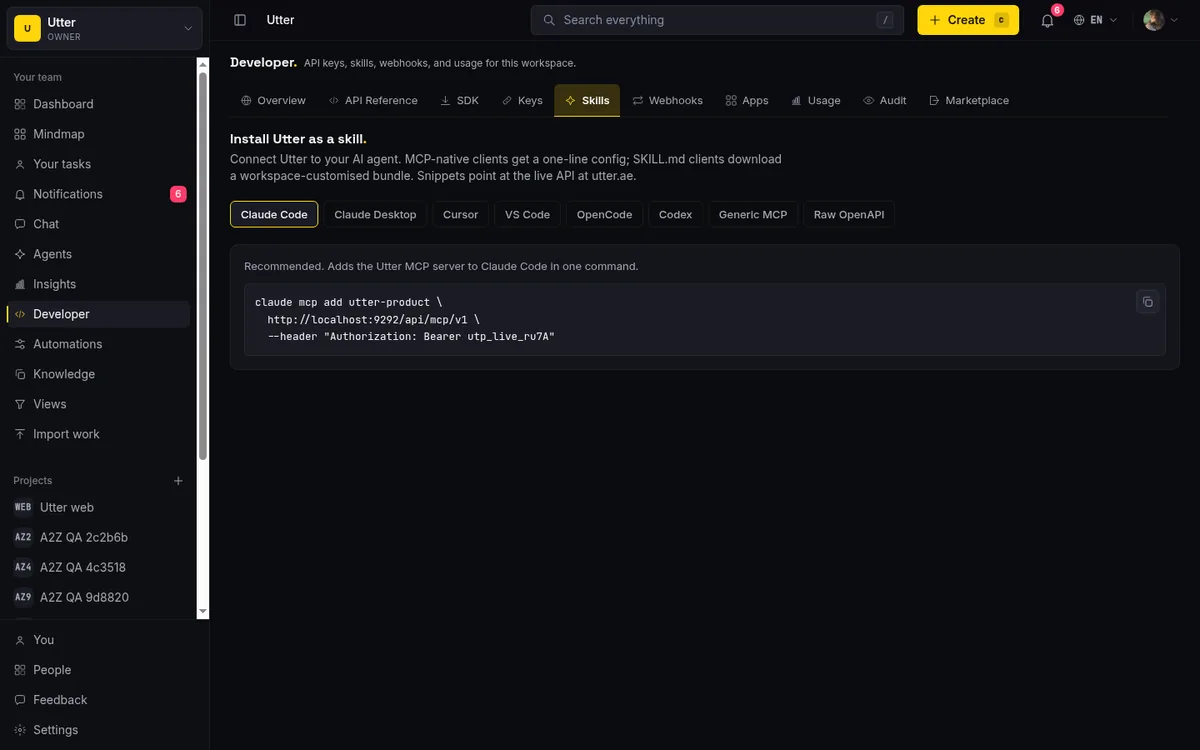Click the Bearer token line in snippet
Screen dimensions: 1200x750
411,337
